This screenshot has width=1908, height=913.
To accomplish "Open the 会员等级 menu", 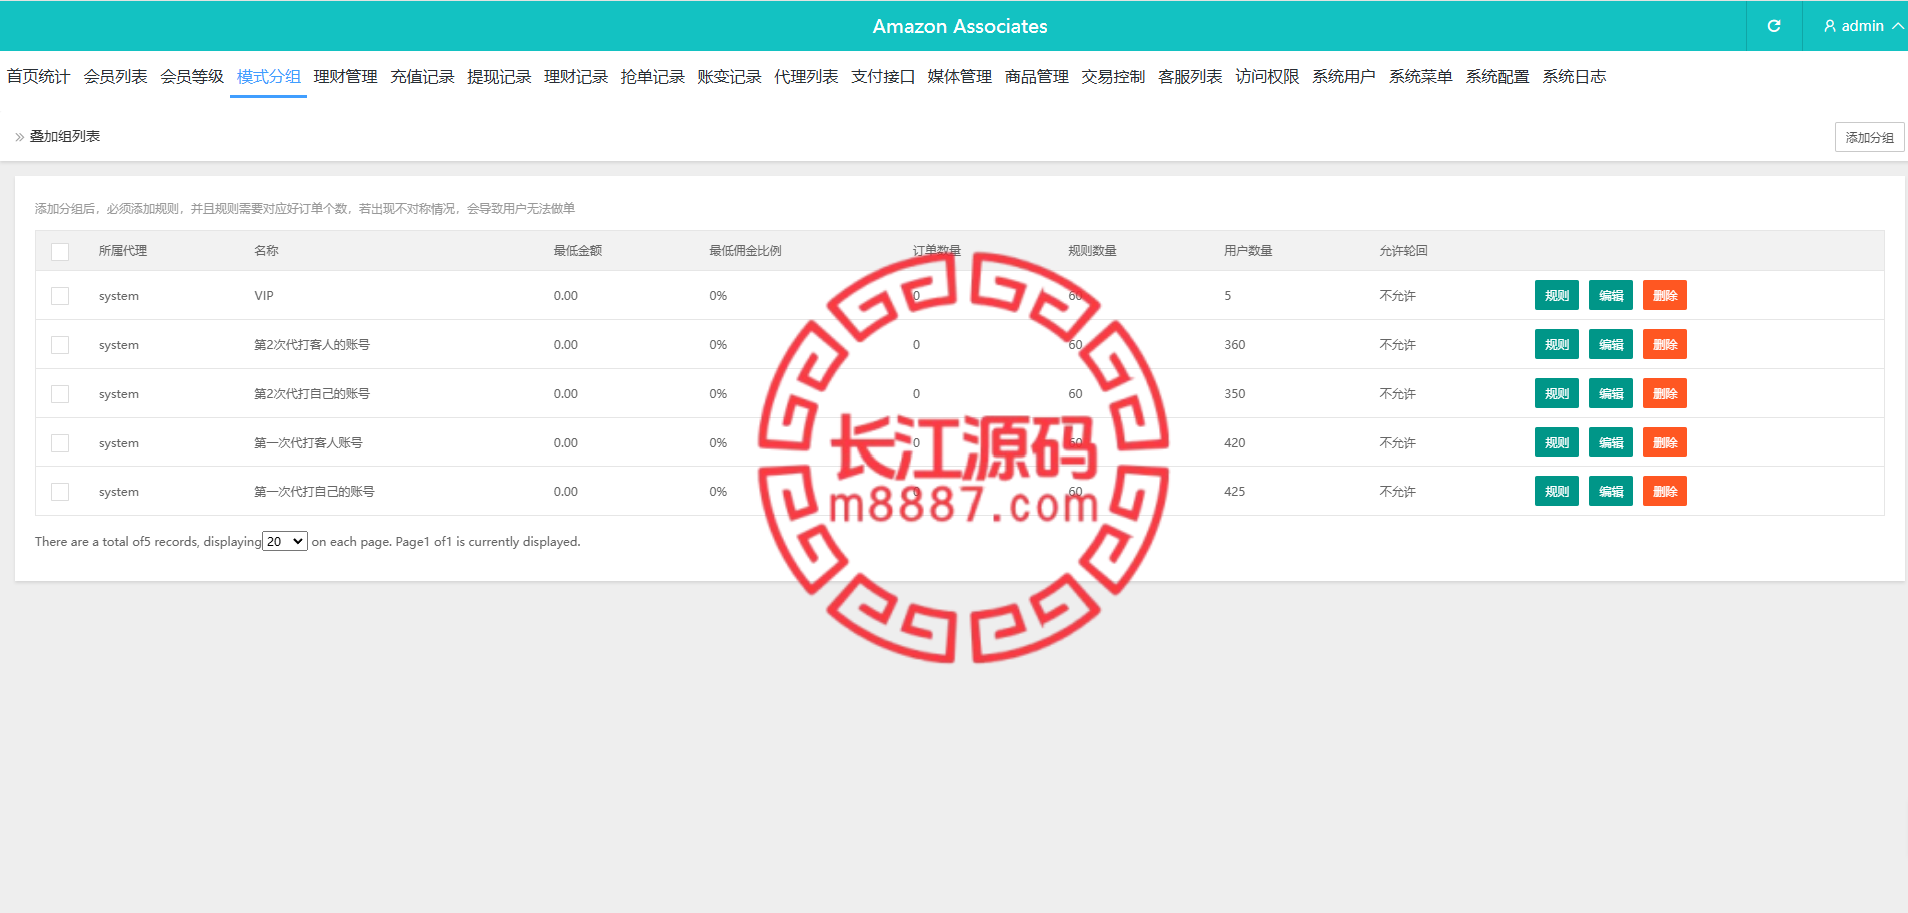I will (x=192, y=76).
